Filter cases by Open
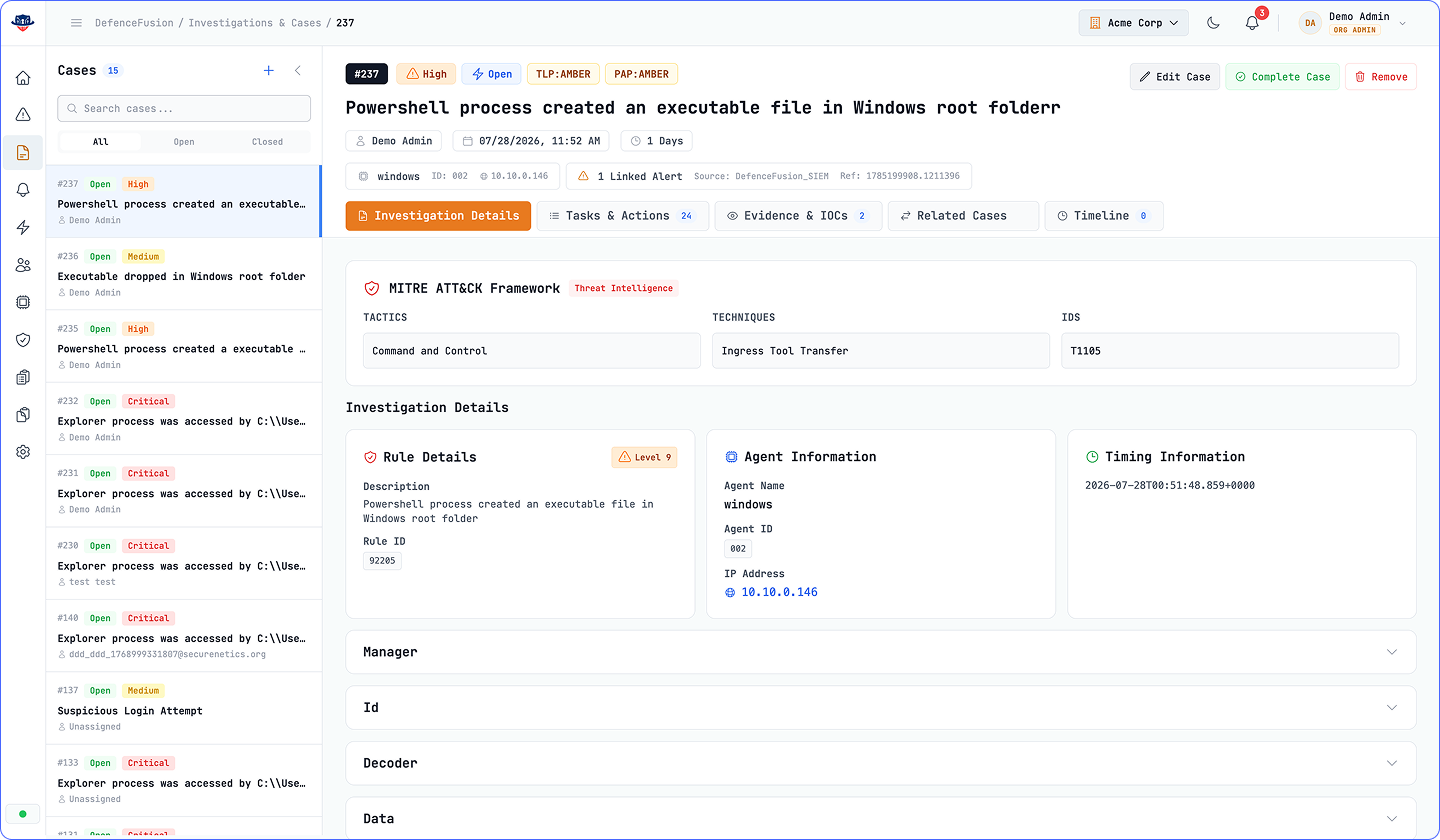This screenshot has width=1440, height=840. point(184,142)
